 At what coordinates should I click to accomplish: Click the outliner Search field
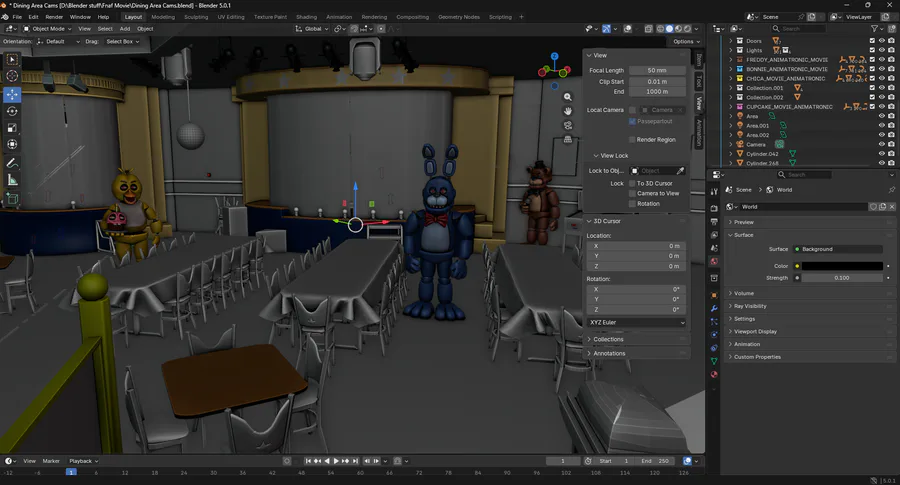click(x=798, y=29)
